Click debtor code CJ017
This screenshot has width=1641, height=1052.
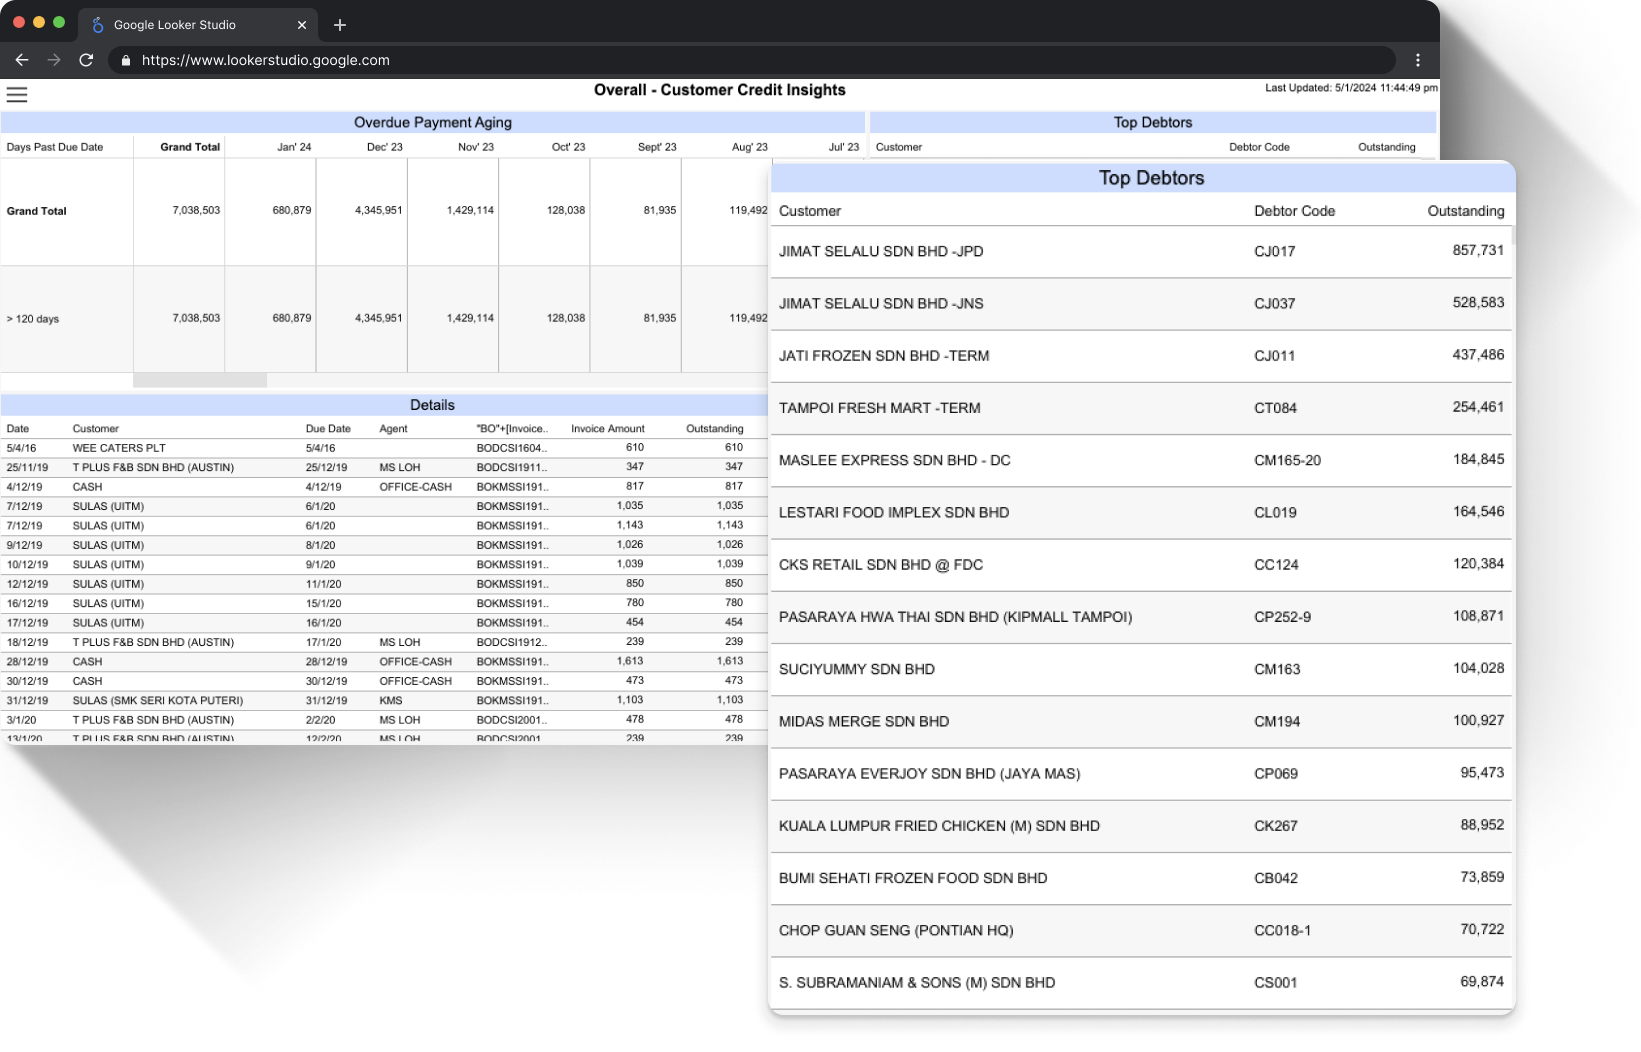(1274, 252)
